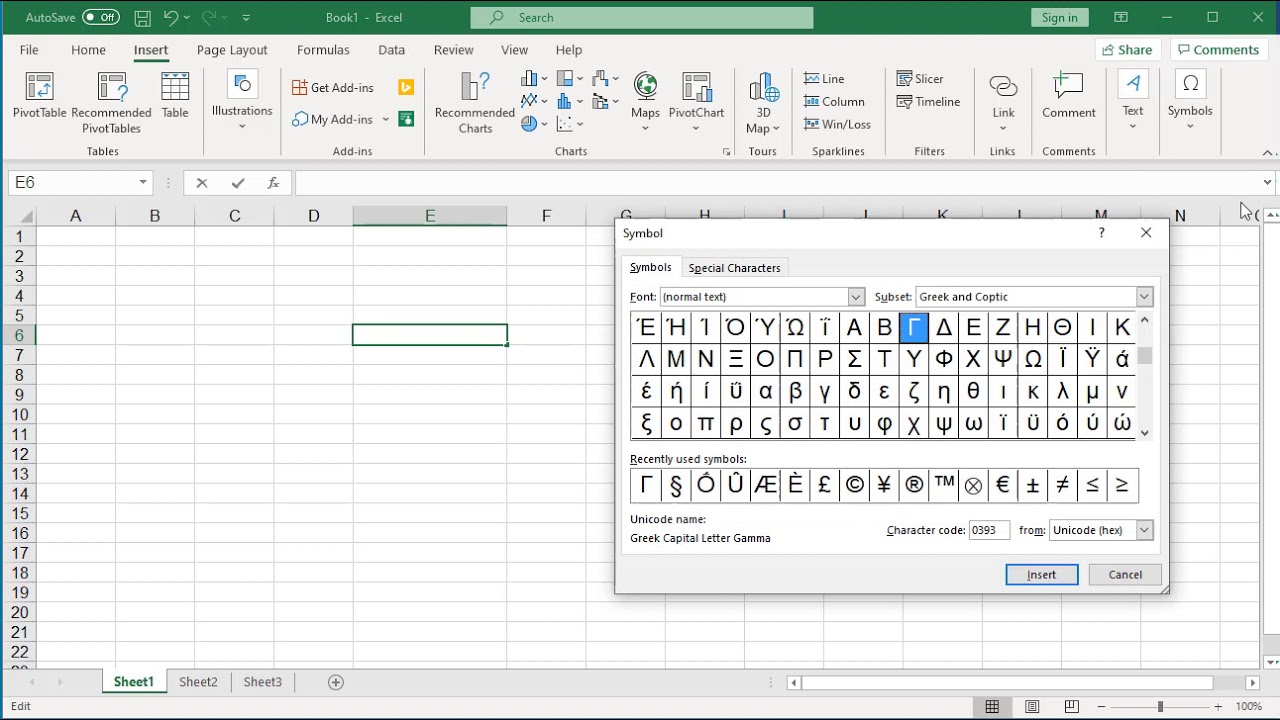Open the Symbols group menu
The width and height of the screenshot is (1280, 720).
click(x=1190, y=102)
